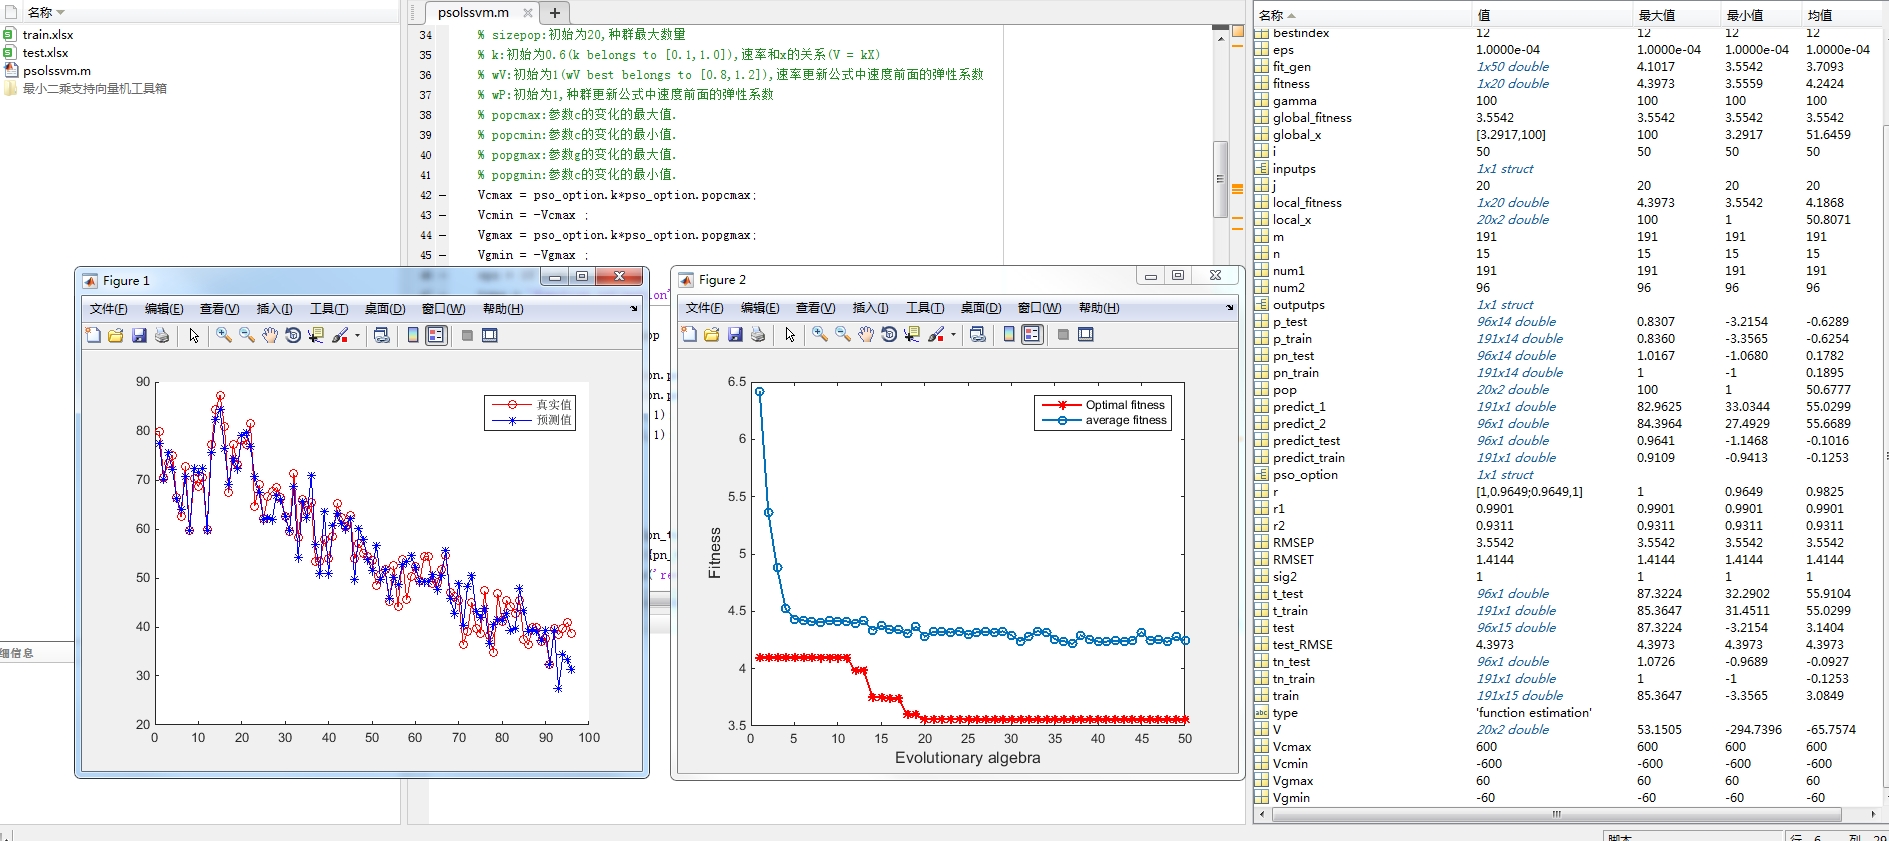The image size is (1889, 841).
Task: Switch to the psolssvm.m editor tab
Action: (x=474, y=13)
